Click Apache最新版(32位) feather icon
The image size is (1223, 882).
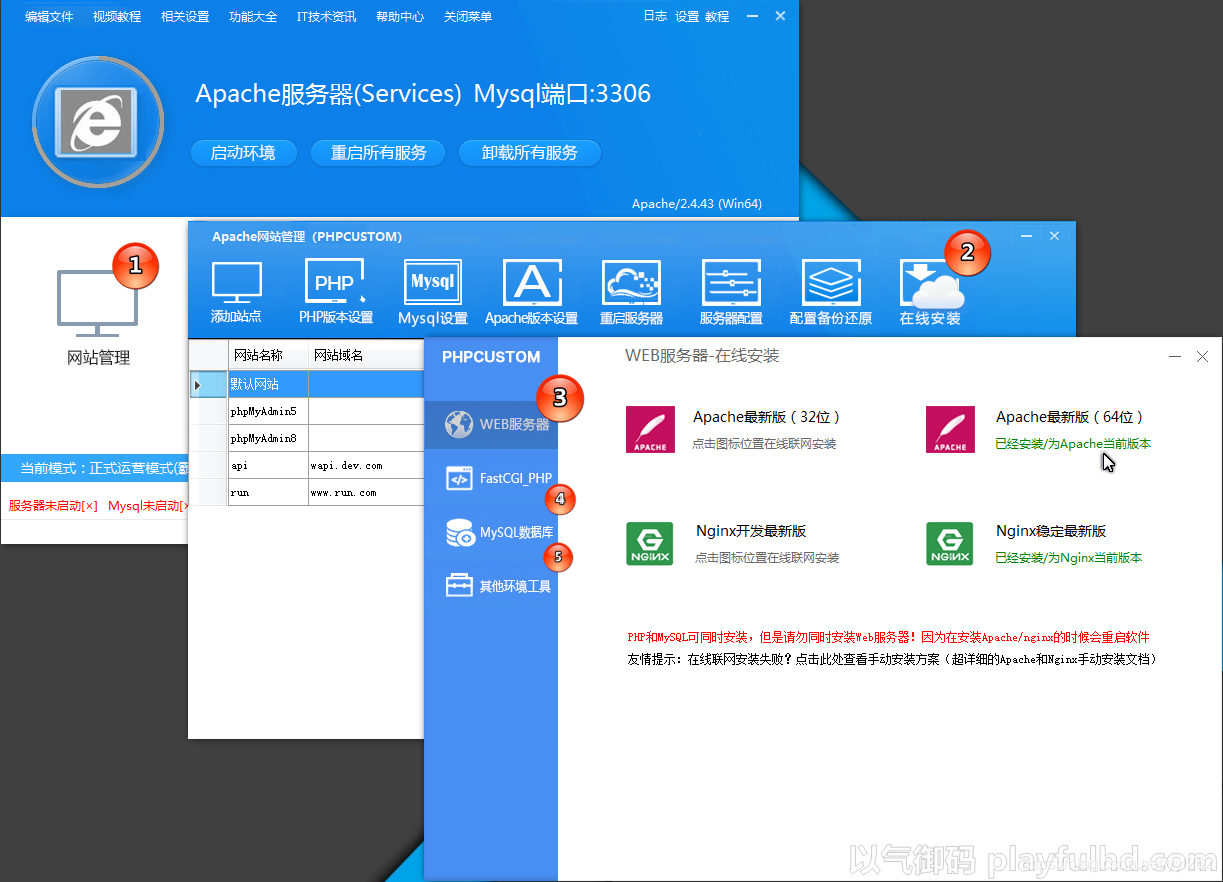(x=650, y=429)
